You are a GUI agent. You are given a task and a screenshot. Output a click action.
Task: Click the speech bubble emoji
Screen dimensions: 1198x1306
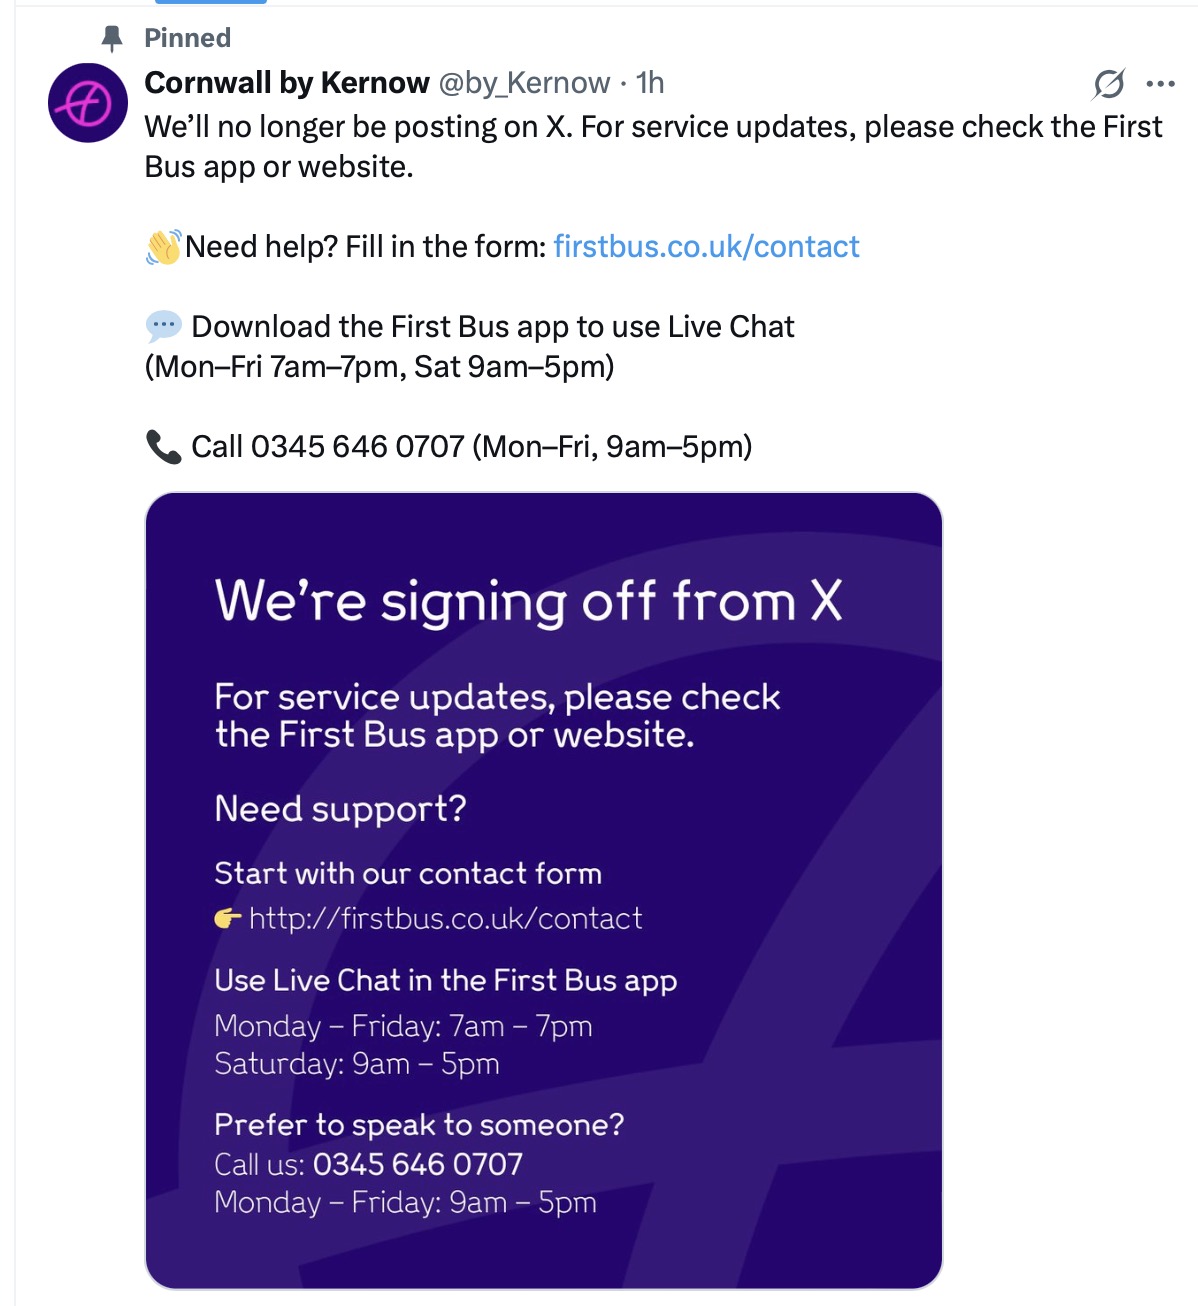[163, 326]
